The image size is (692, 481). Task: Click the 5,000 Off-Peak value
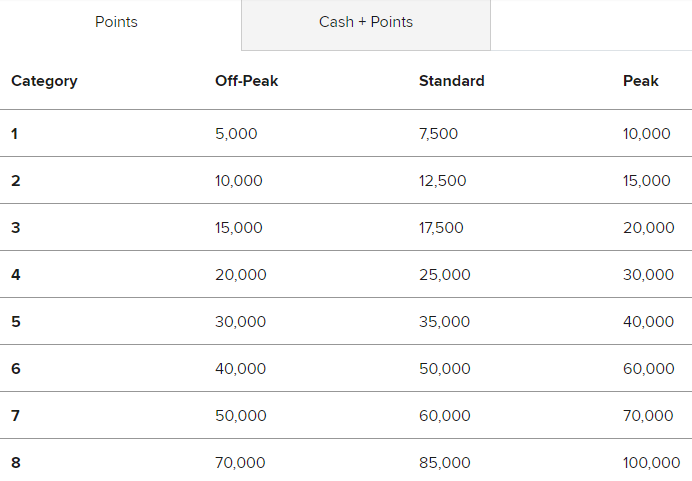click(x=236, y=134)
